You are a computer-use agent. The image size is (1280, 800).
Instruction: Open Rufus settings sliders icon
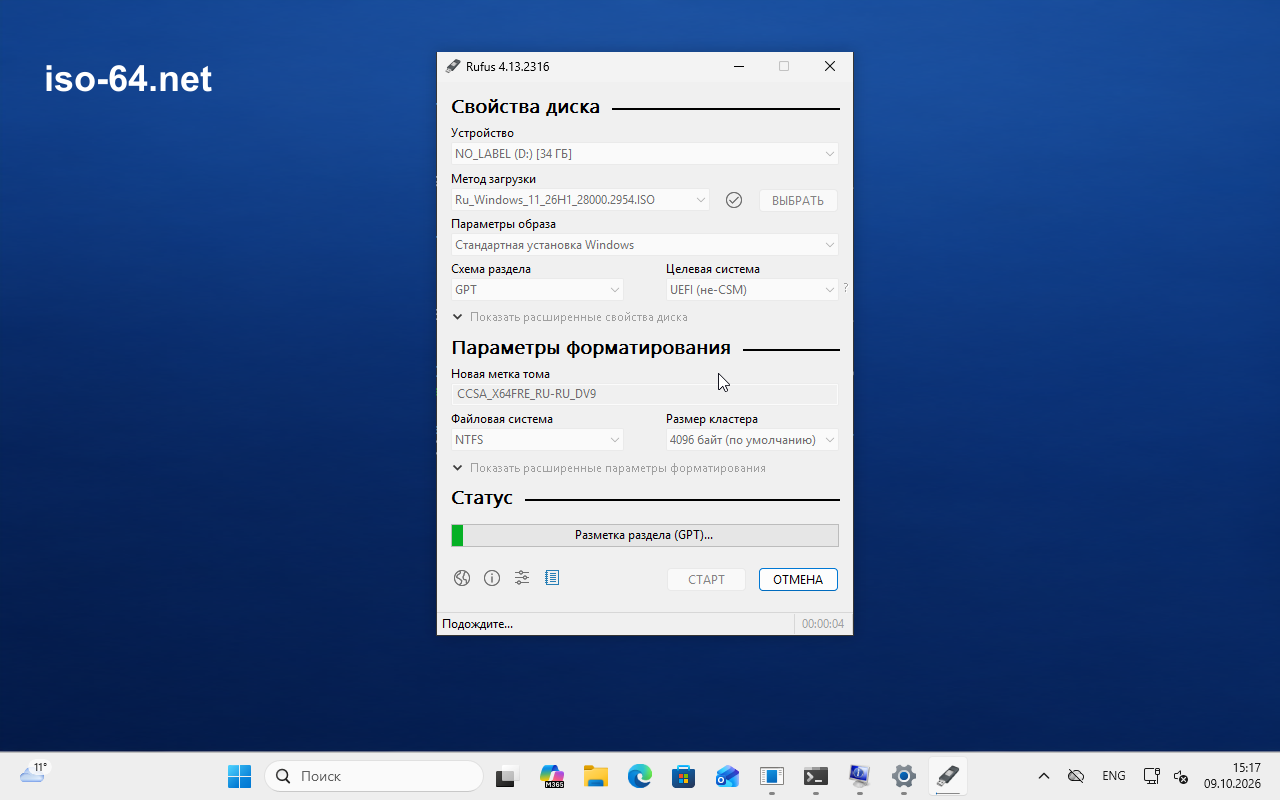(x=522, y=578)
